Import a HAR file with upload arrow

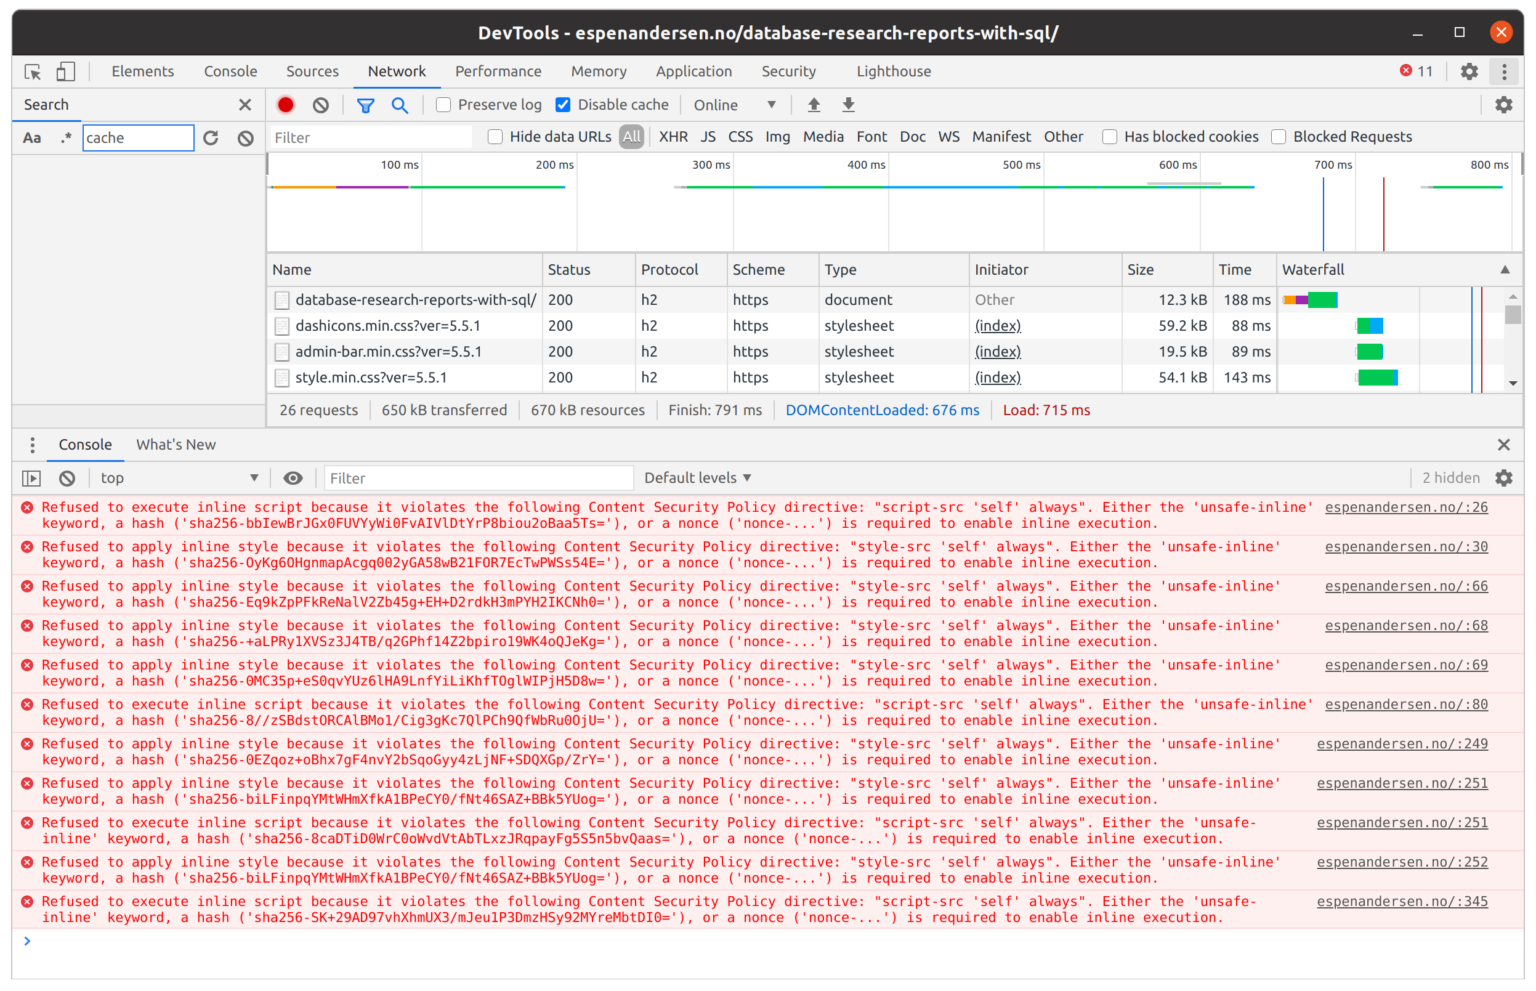coord(814,105)
